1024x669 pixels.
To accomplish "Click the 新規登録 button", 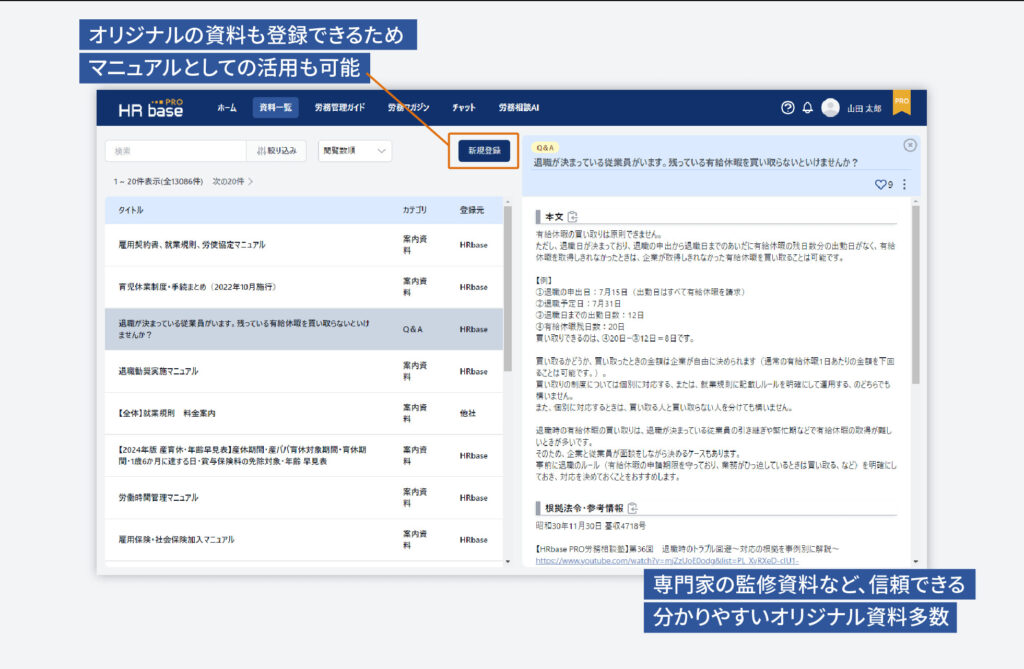I will pos(483,151).
